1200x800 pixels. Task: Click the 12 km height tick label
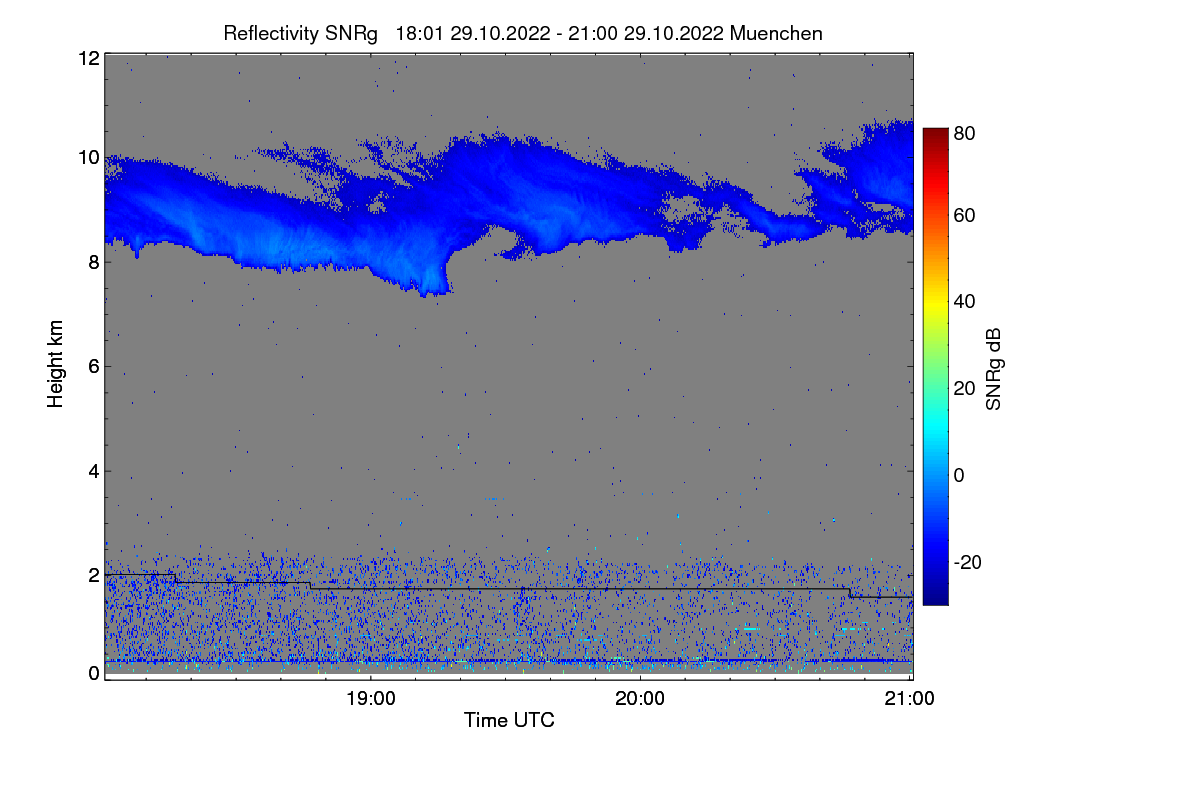[89, 58]
